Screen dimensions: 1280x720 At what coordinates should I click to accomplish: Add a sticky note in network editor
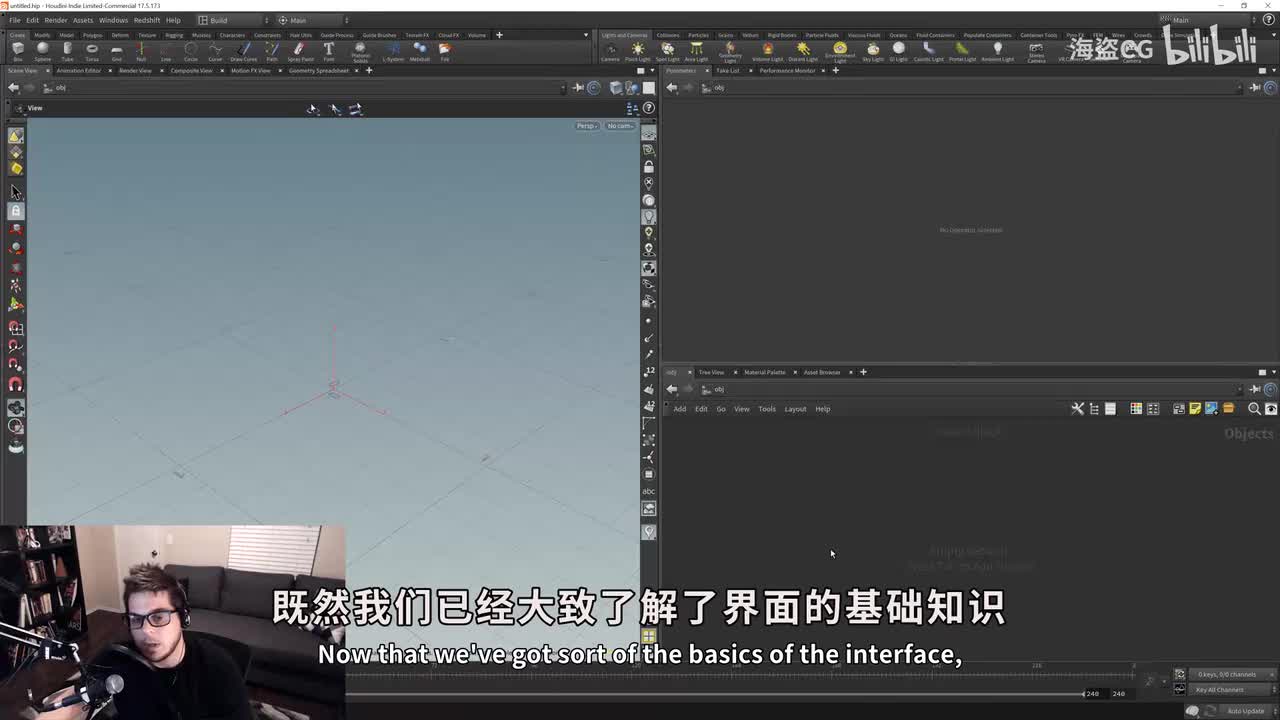pos(1195,408)
